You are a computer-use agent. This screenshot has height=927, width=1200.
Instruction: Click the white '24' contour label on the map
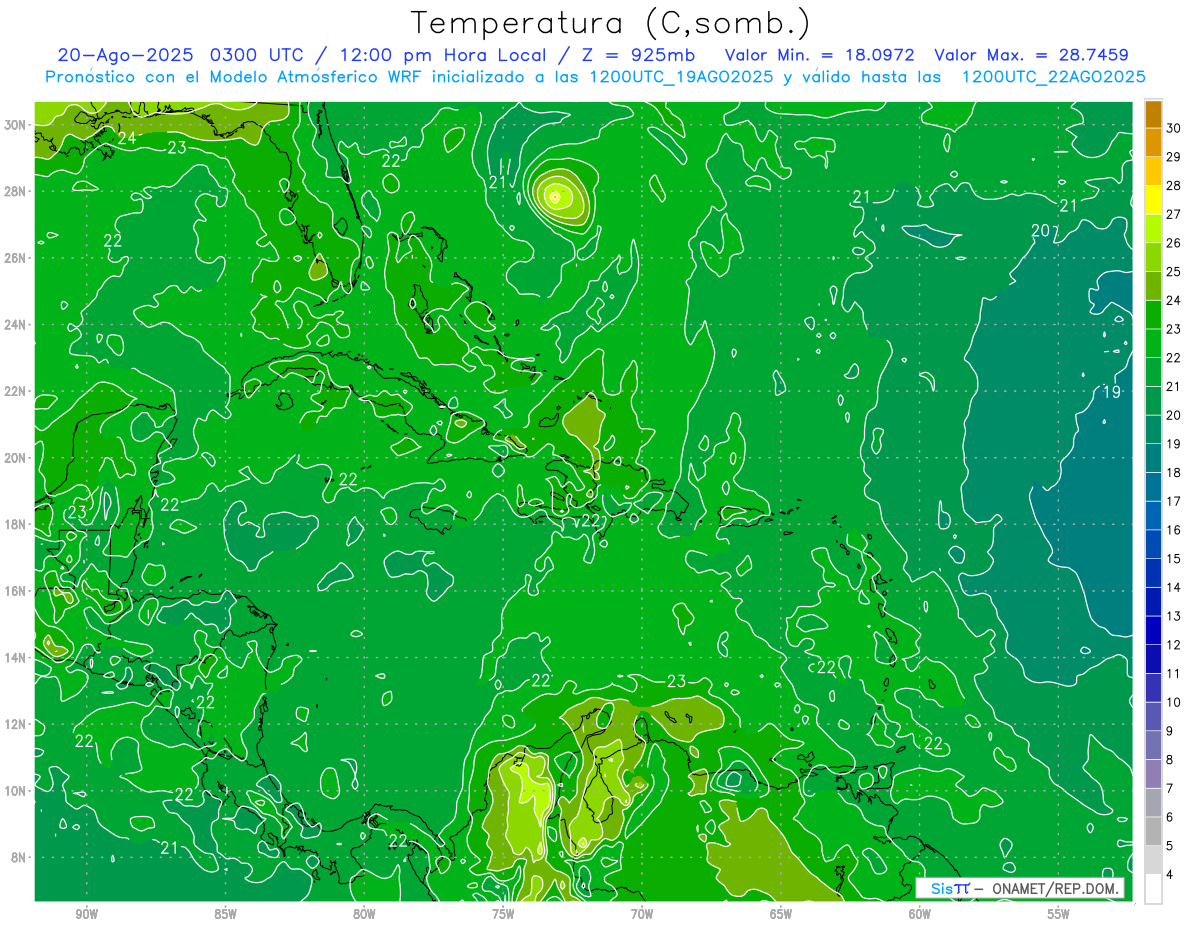point(127,139)
